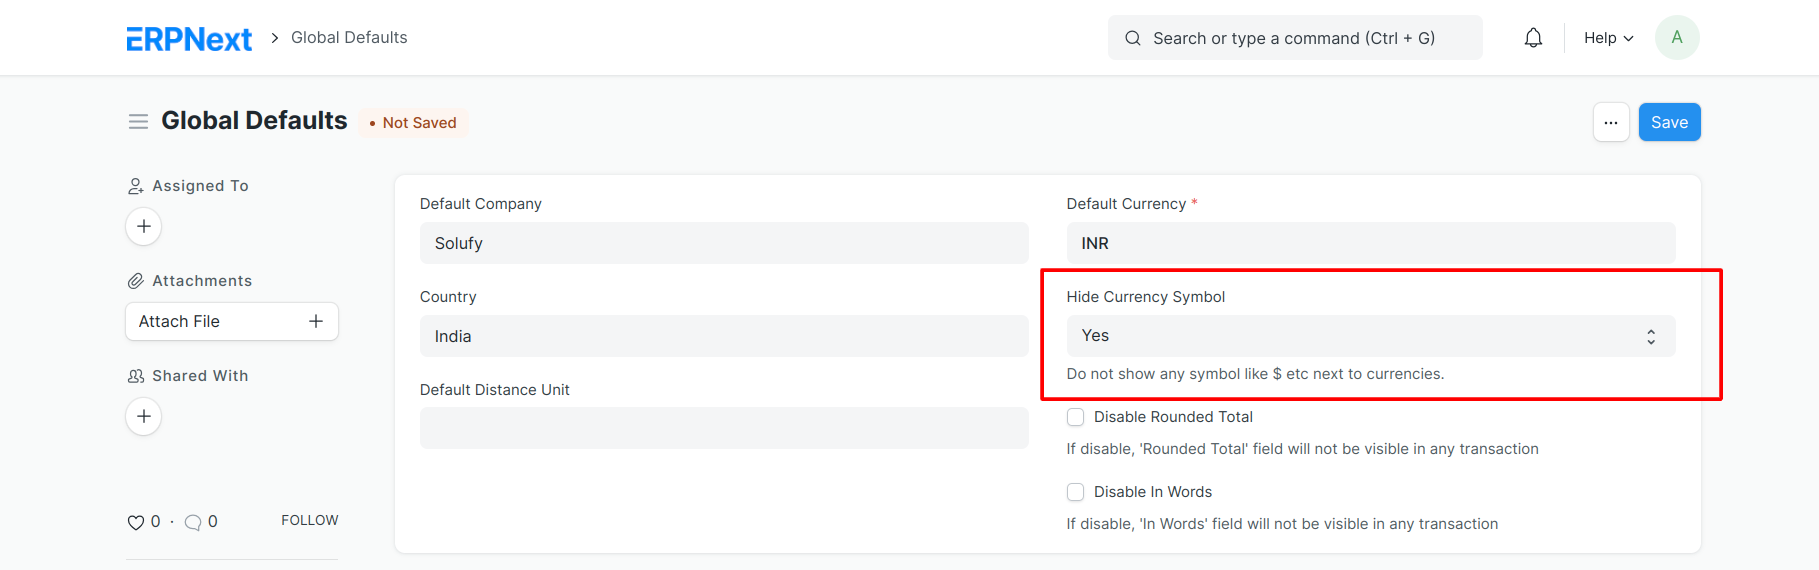
Task: Toggle the sidebar hamburger menu
Action: (x=138, y=121)
